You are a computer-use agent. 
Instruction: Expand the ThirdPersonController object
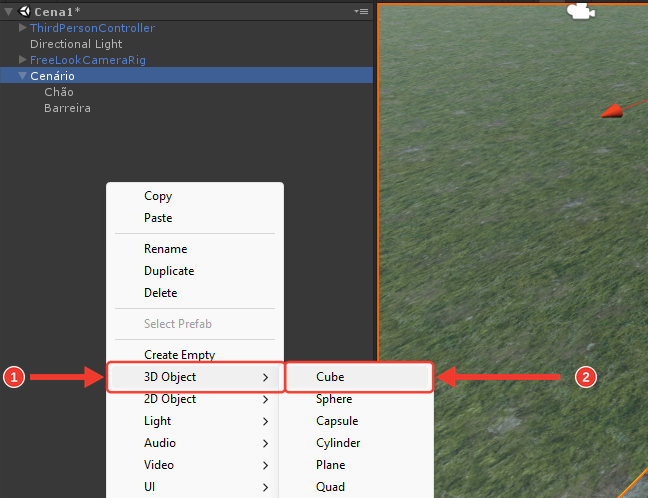tap(23, 28)
